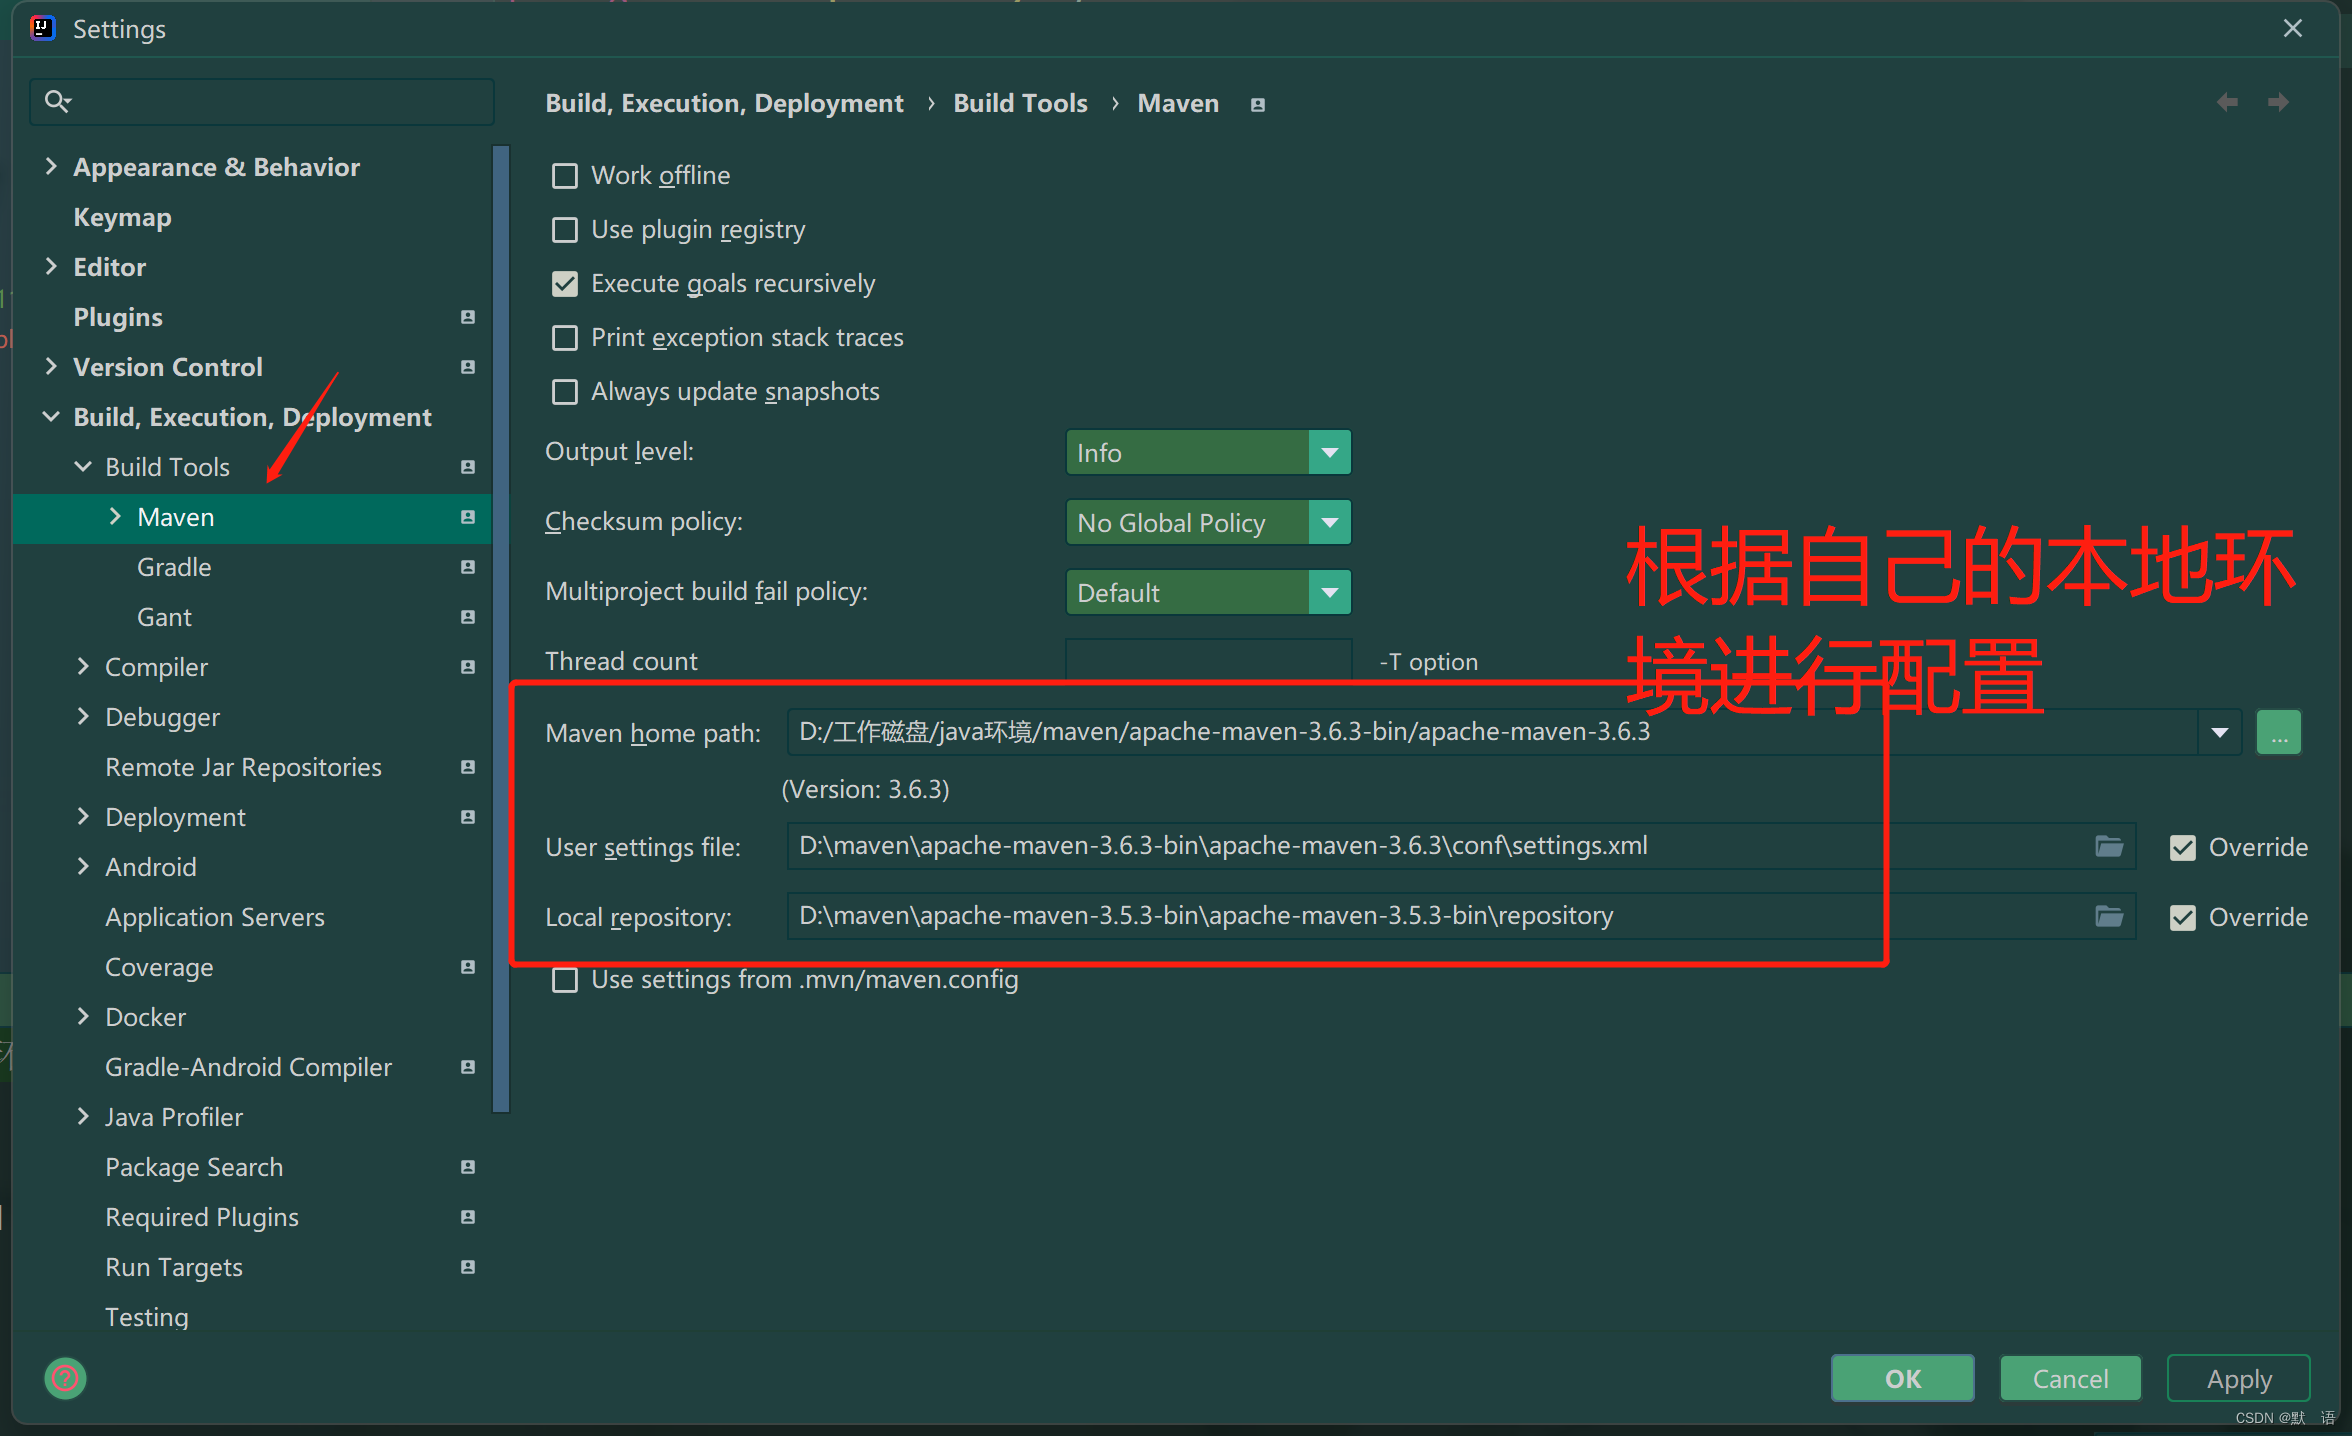Select Gradle in the settings tree
The width and height of the screenshot is (2352, 1436).
click(174, 567)
